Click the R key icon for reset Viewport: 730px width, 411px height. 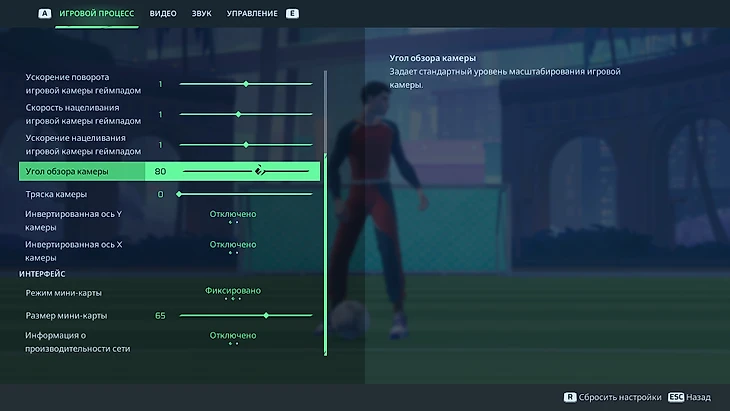pos(570,397)
